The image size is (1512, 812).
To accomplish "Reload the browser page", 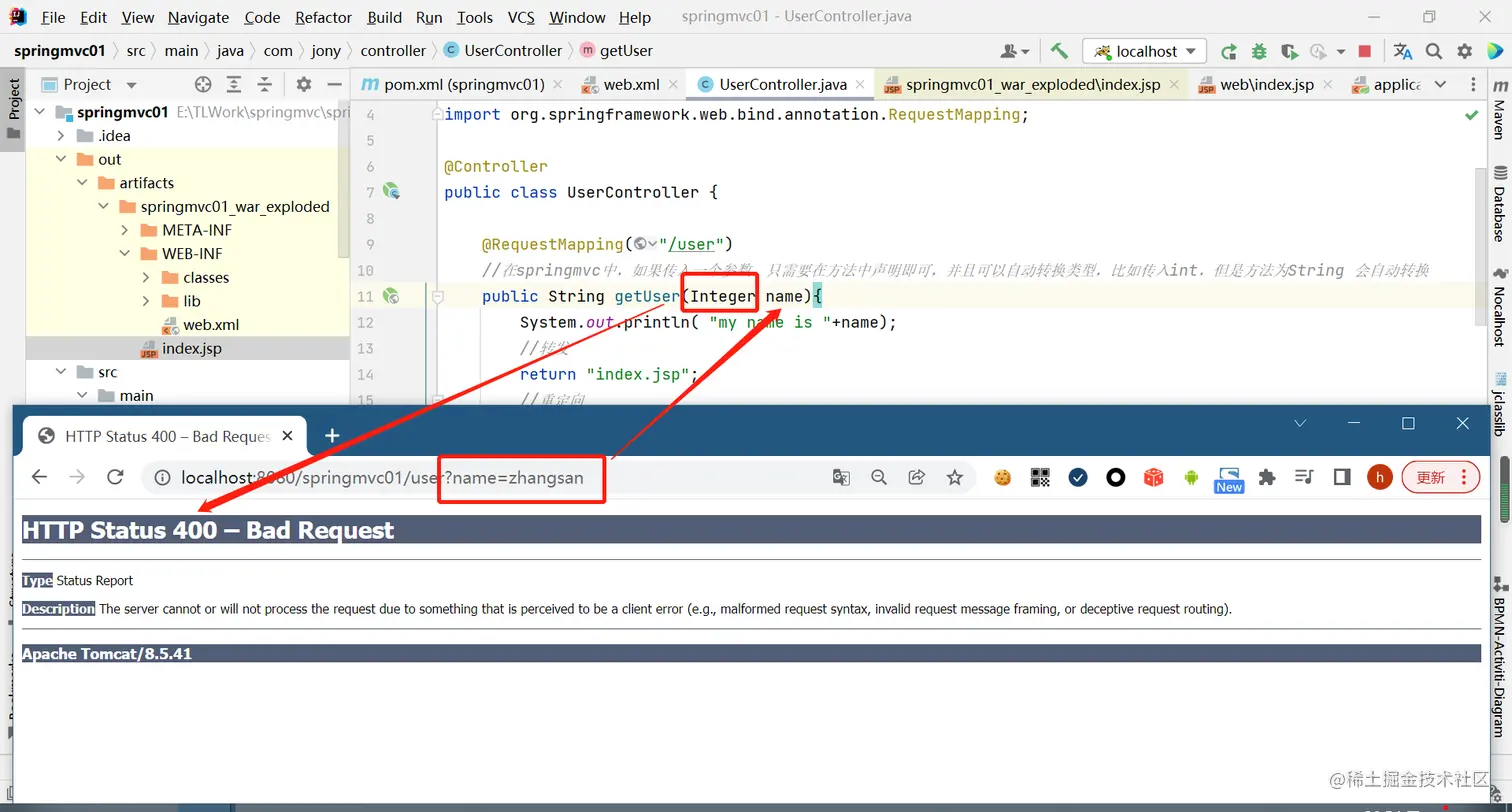I will pyautogui.click(x=115, y=477).
